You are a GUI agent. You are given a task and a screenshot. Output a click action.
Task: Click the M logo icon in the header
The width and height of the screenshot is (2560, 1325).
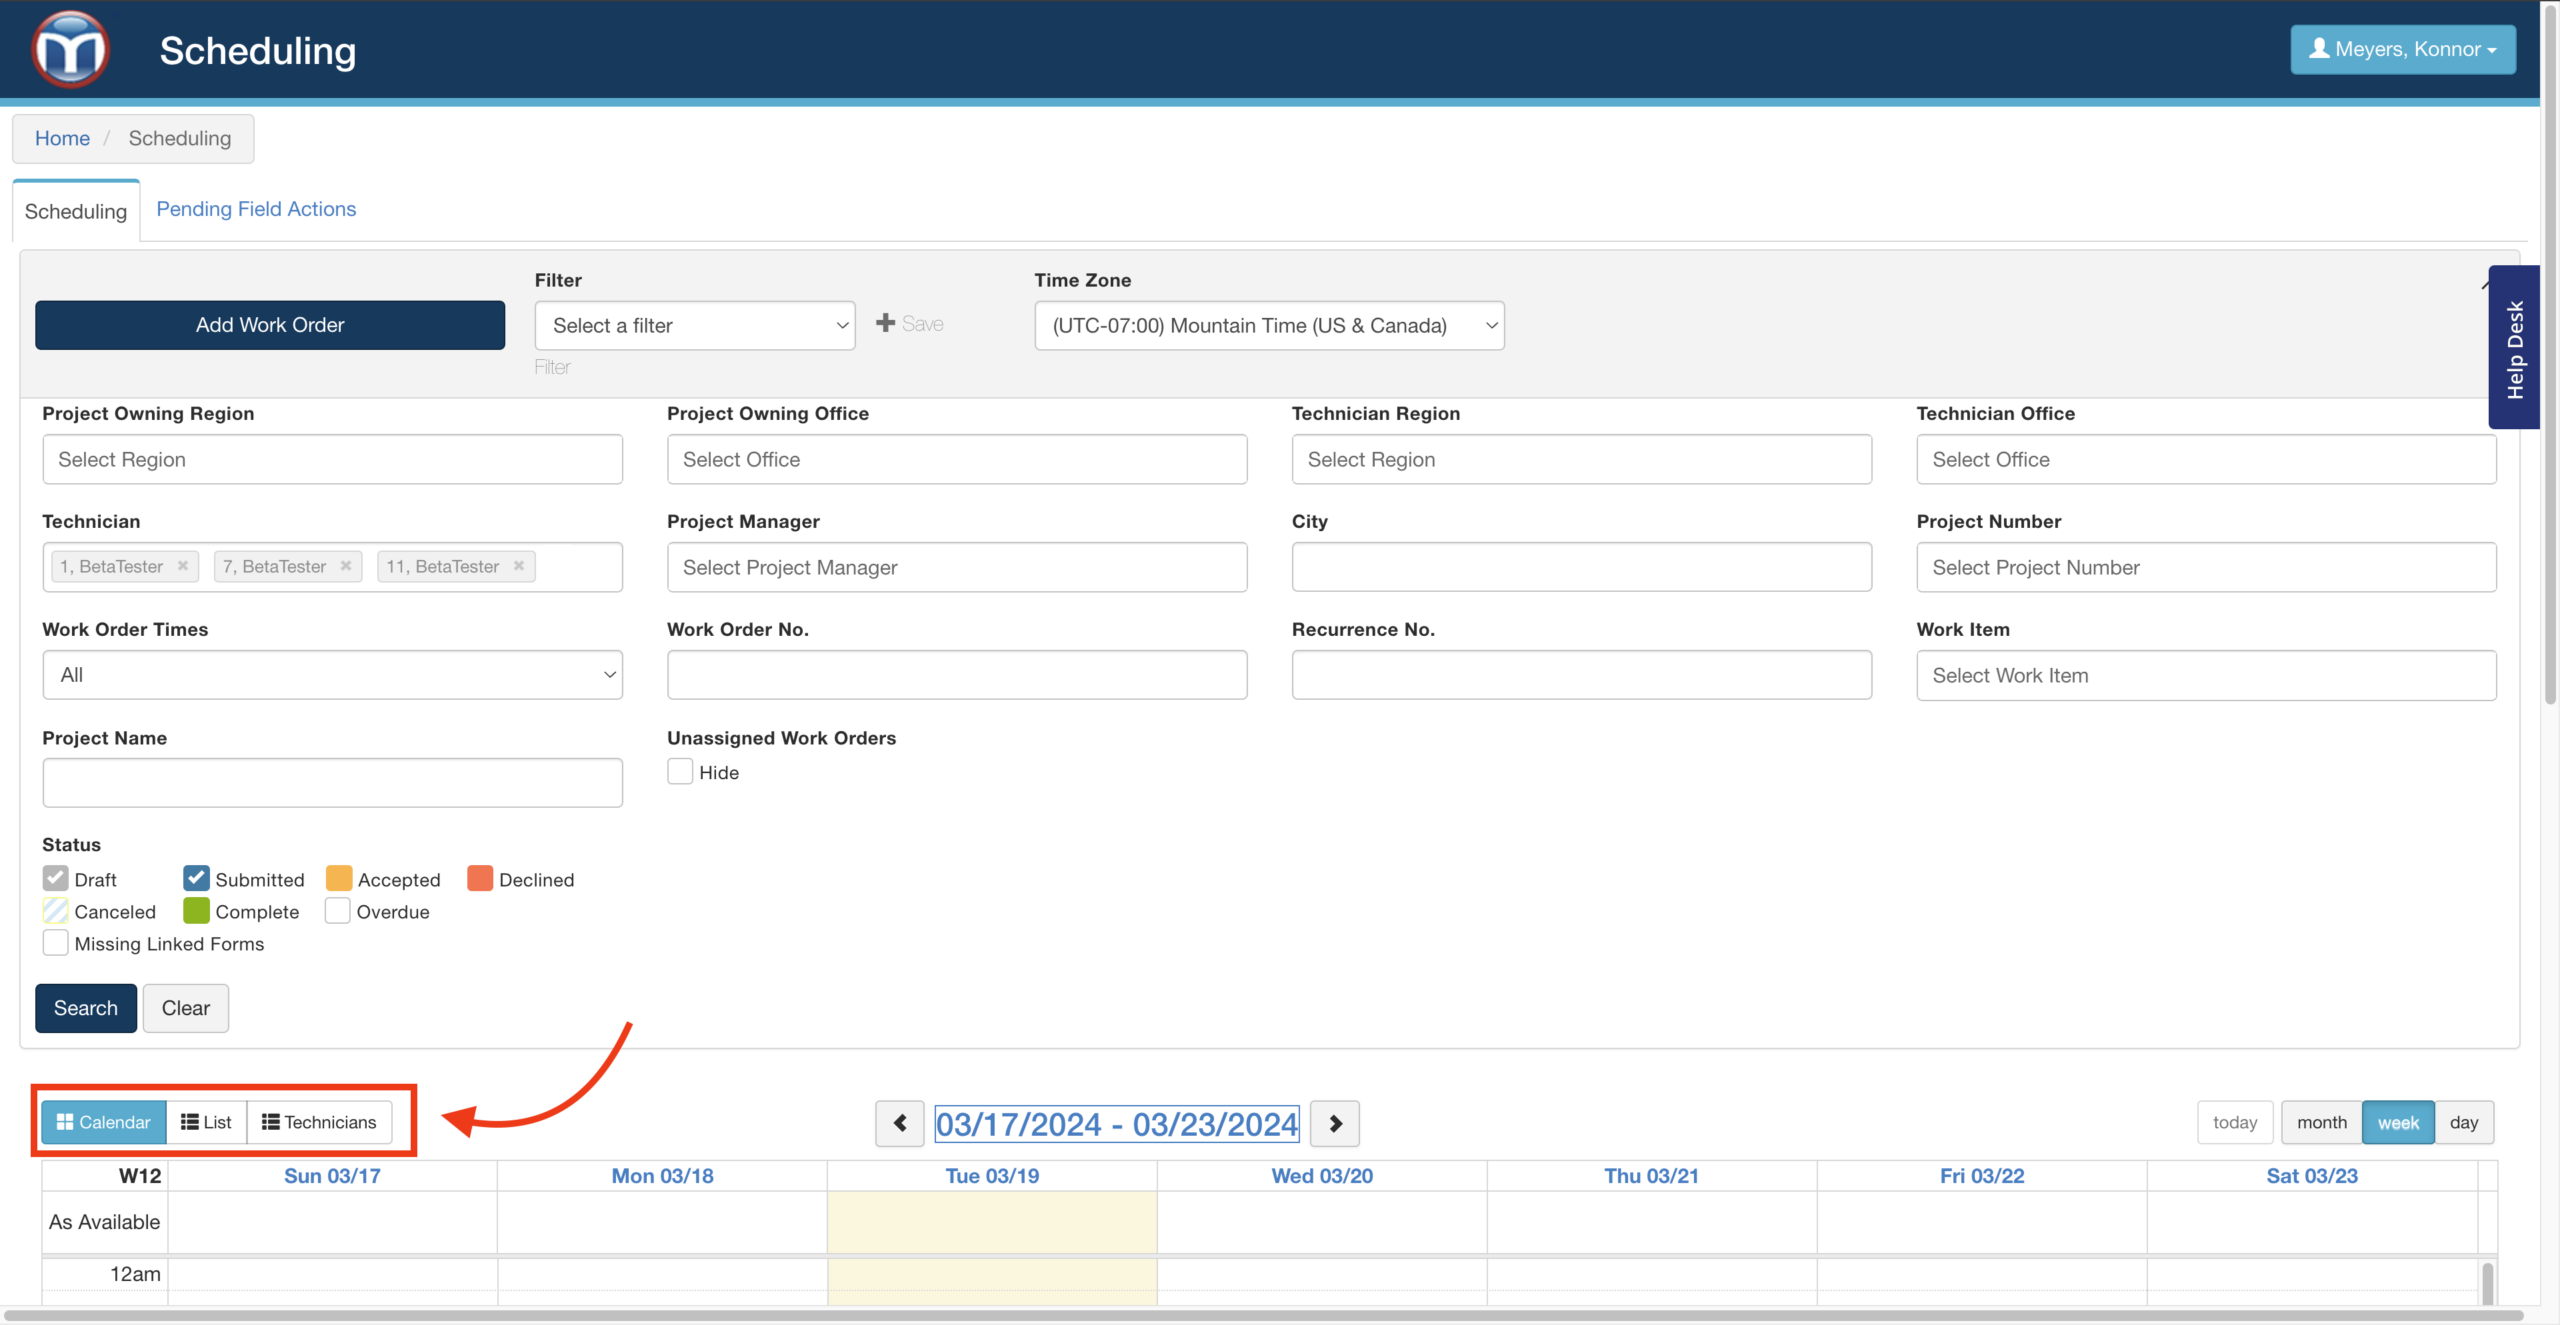point(70,50)
